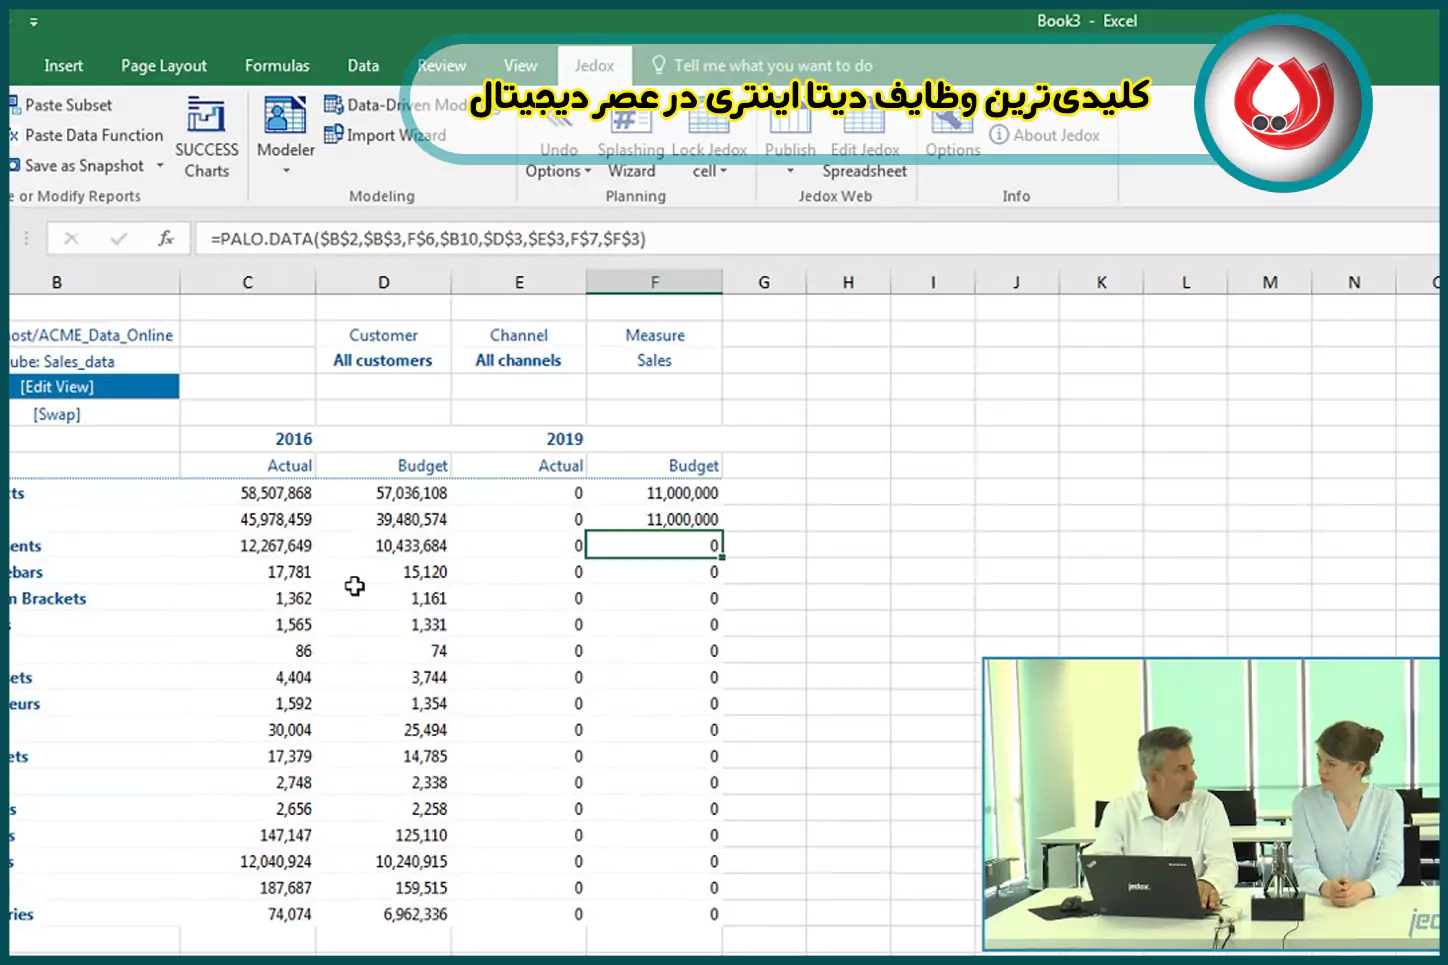Select the All customers cell
The width and height of the screenshot is (1448, 965).
[x=383, y=360]
